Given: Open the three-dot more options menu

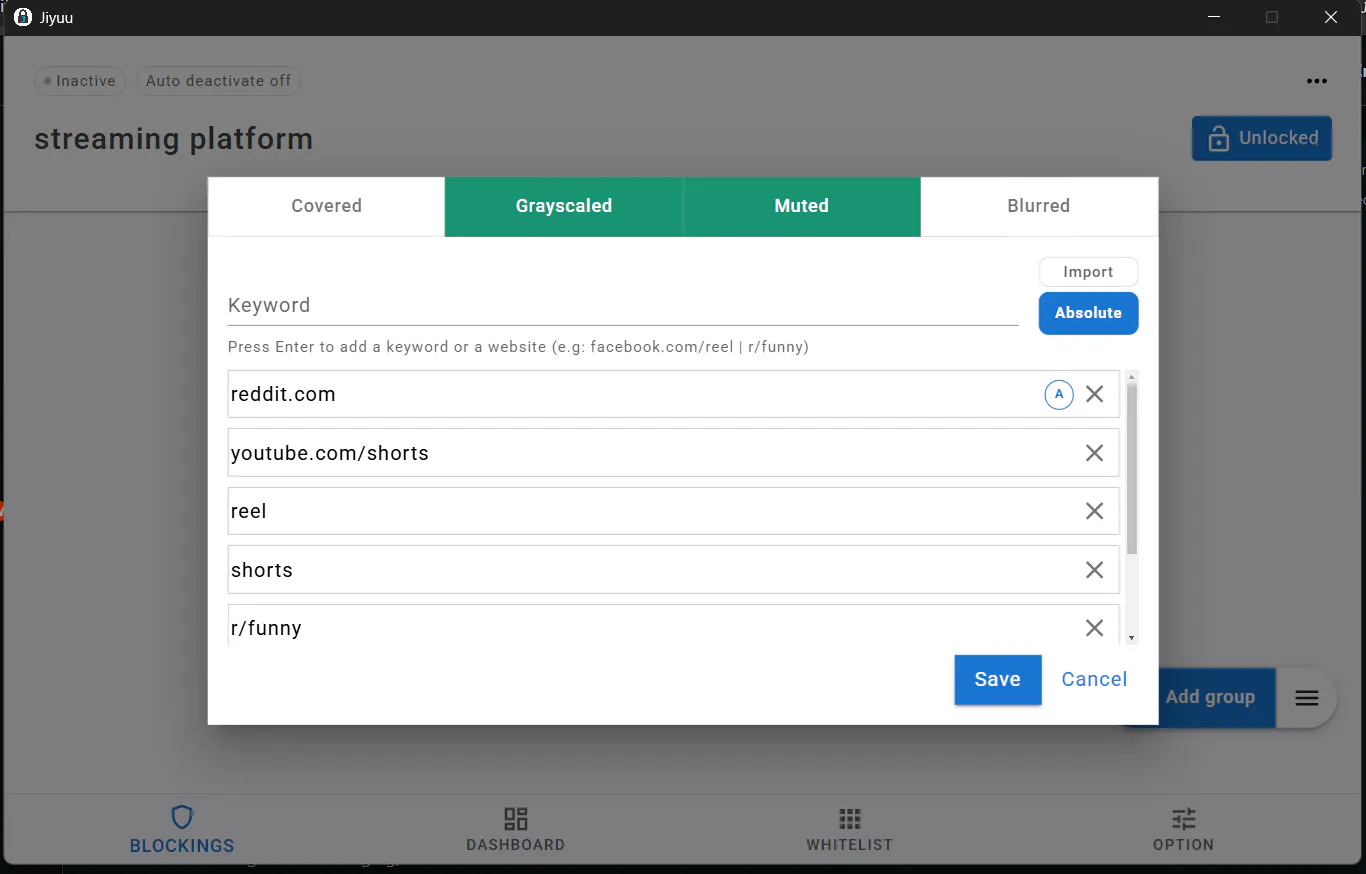Looking at the screenshot, I should (1317, 81).
